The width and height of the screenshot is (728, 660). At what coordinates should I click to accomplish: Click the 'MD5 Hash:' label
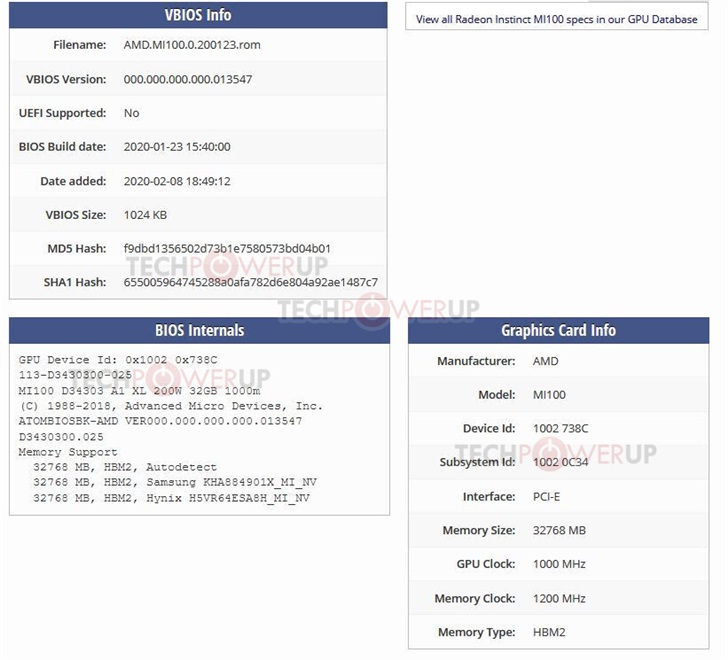tap(77, 249)
